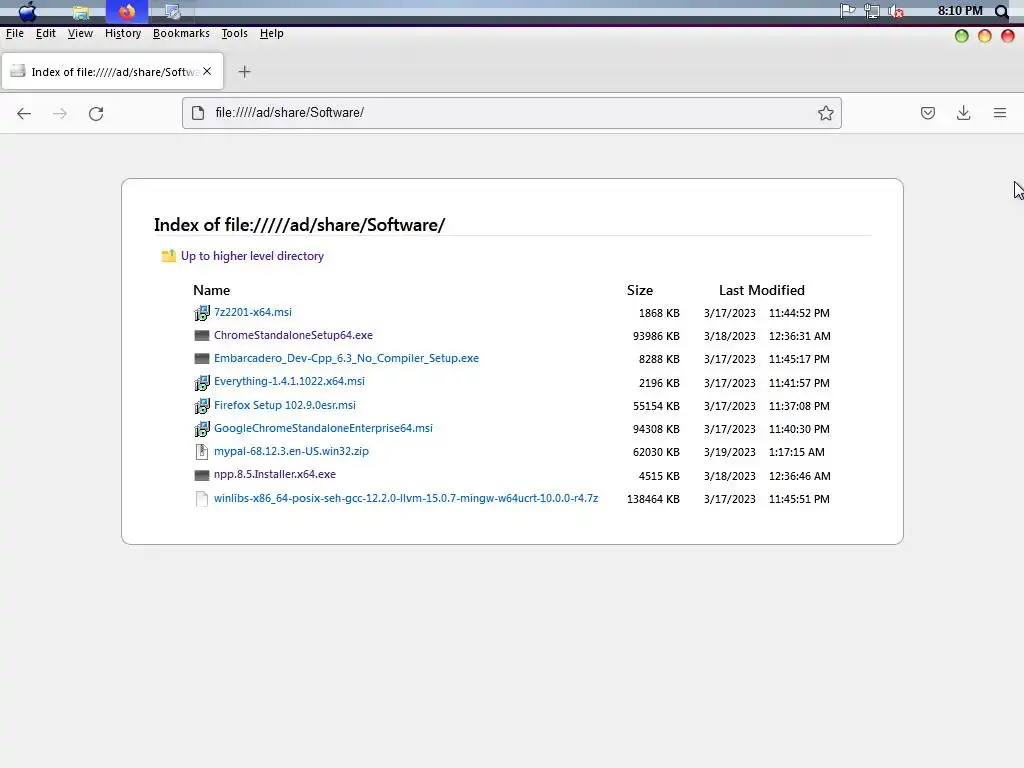The width and height of the screenshot is (1024, 768).
Task: Click the page info icon in address bar
Action: pyautogui.click(x=198, y=113)
